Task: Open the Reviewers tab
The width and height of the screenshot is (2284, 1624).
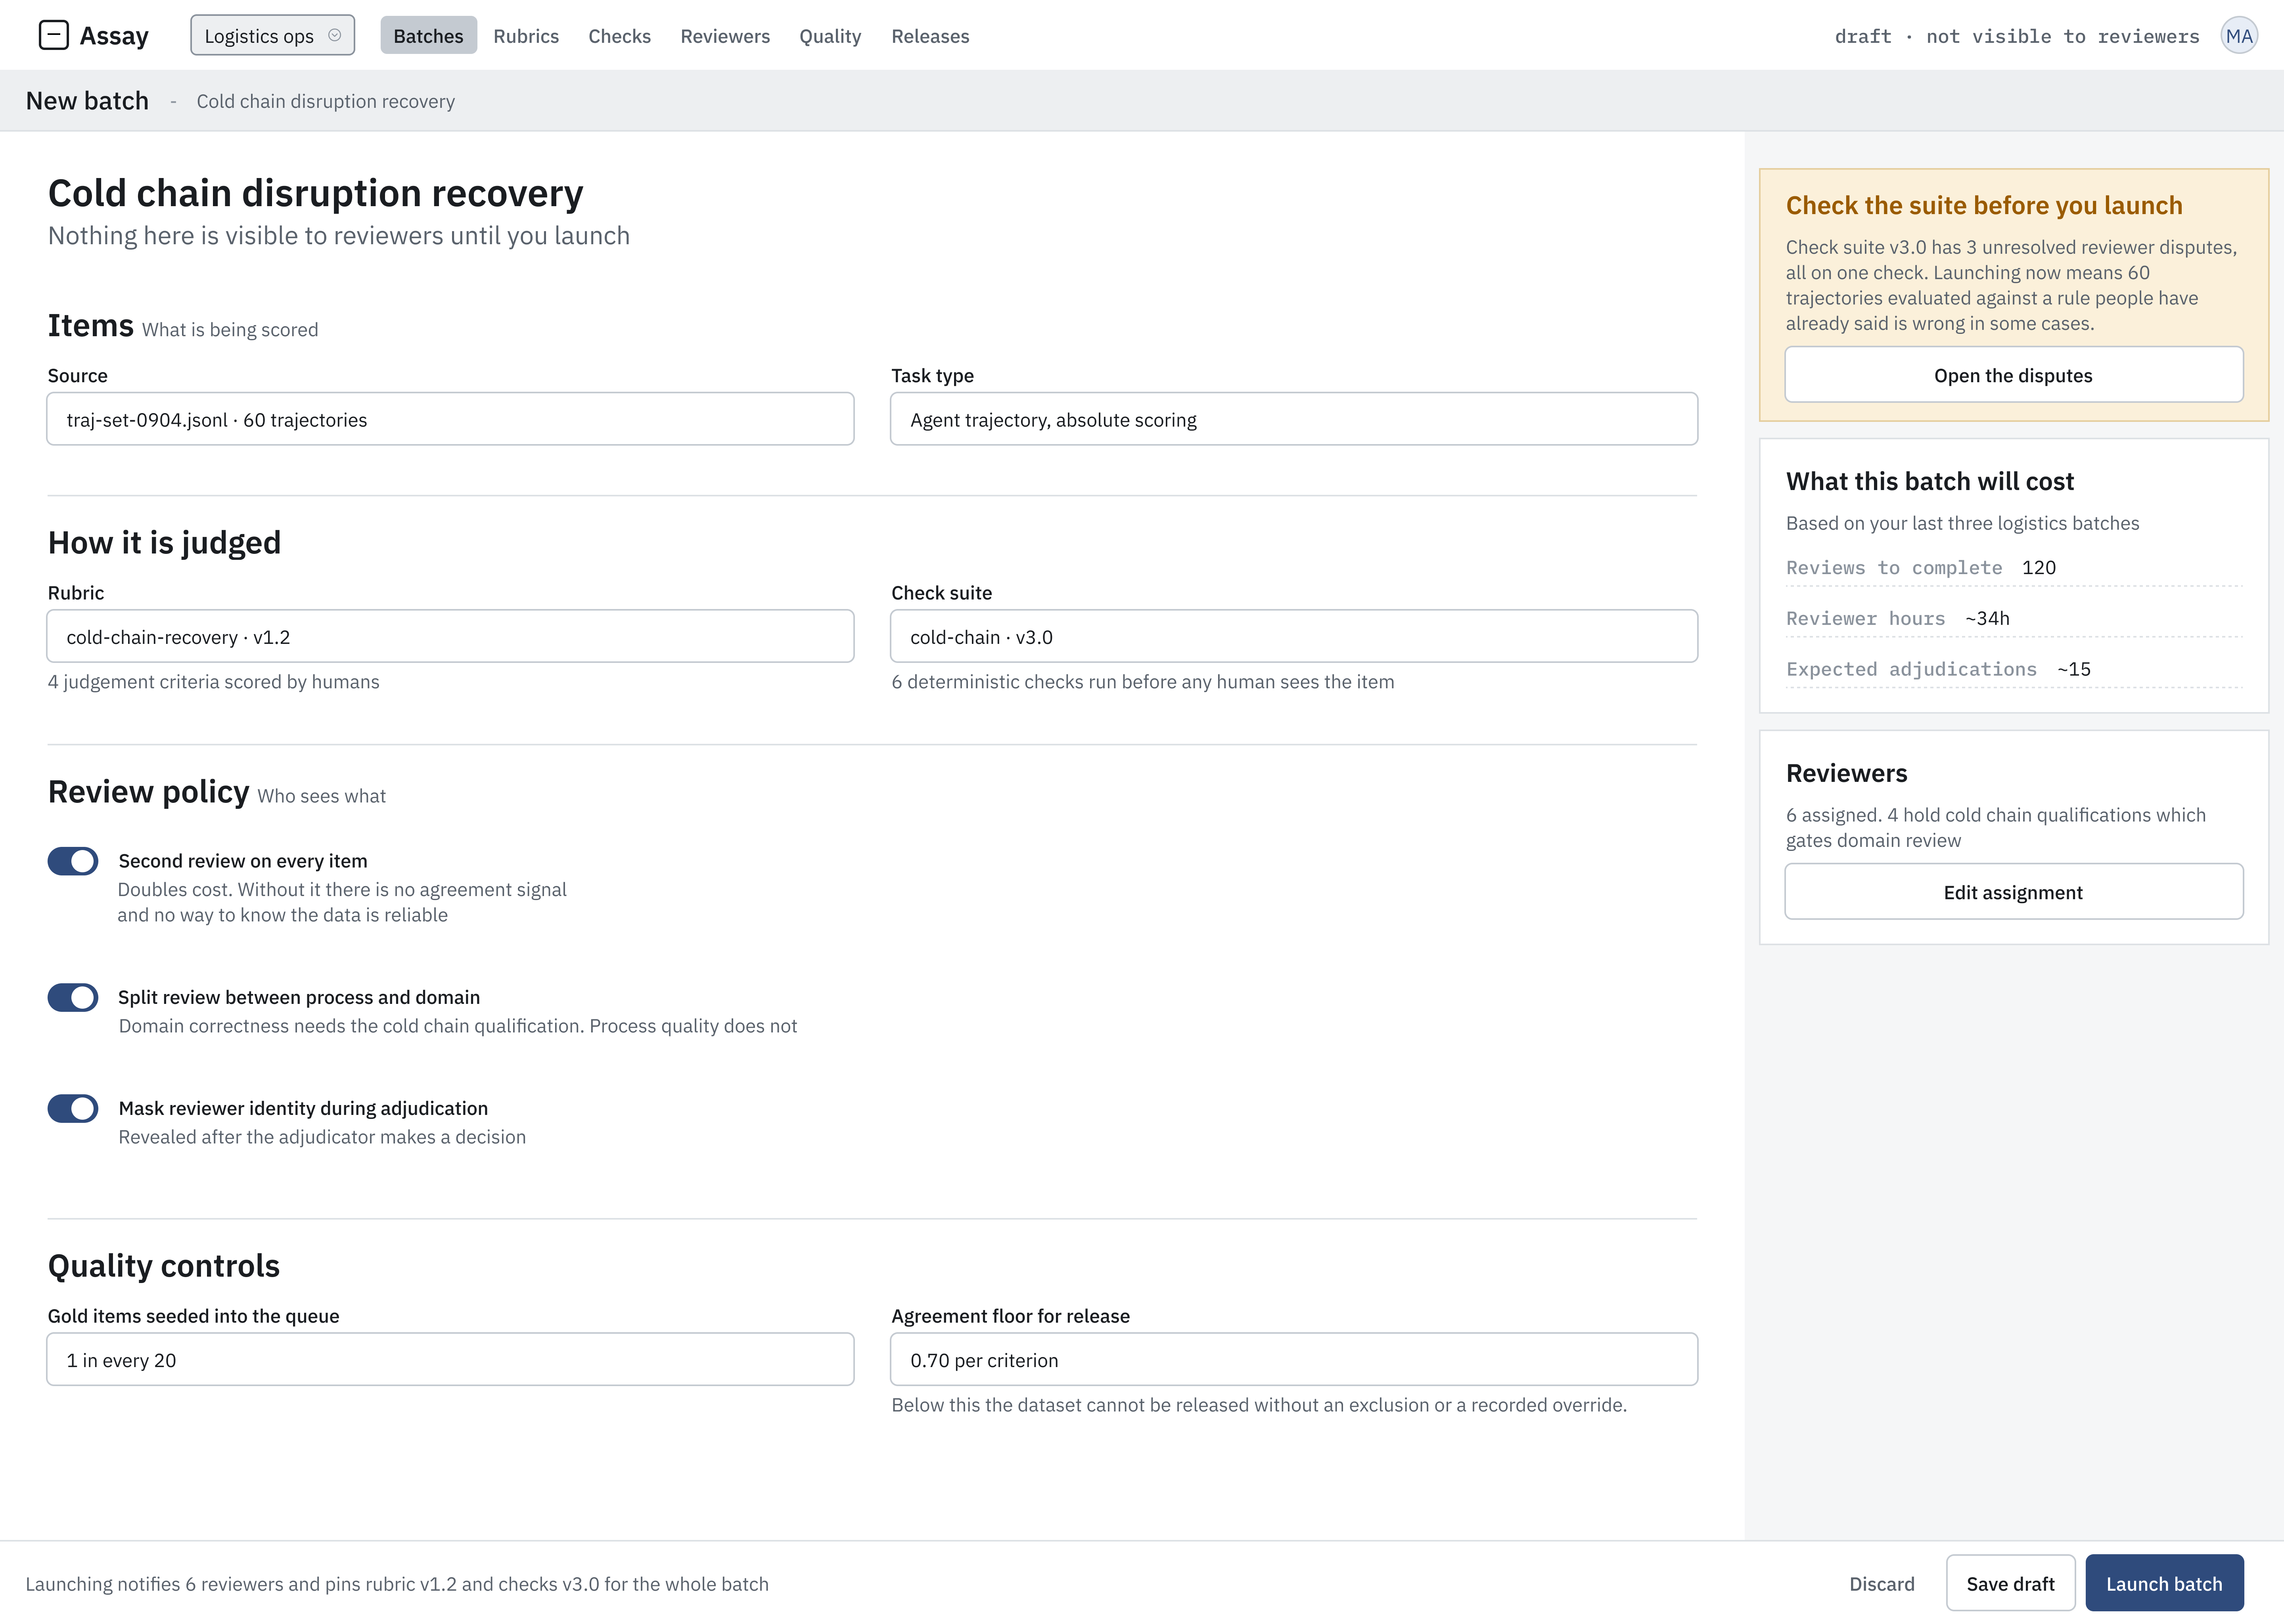Action: pyautogui.click(x=725, y=36)
